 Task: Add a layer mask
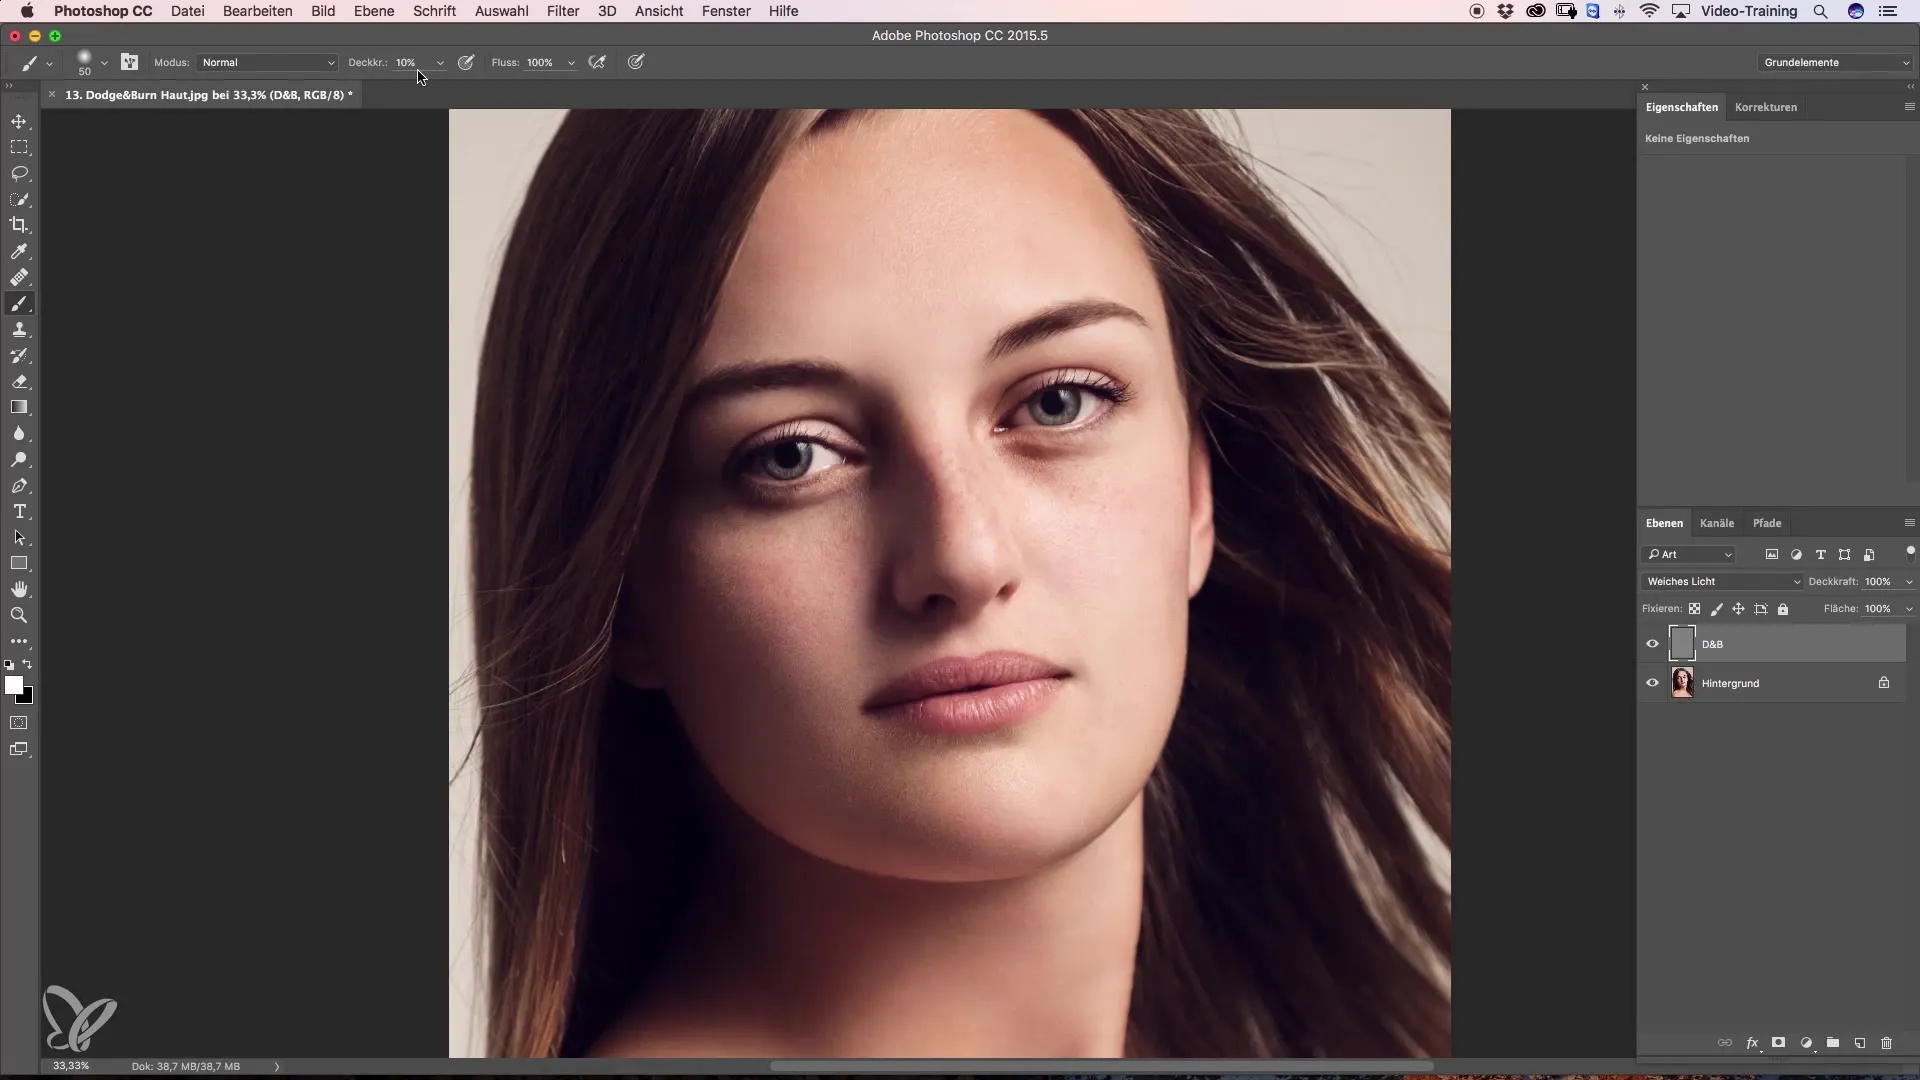(1778, 1043)
